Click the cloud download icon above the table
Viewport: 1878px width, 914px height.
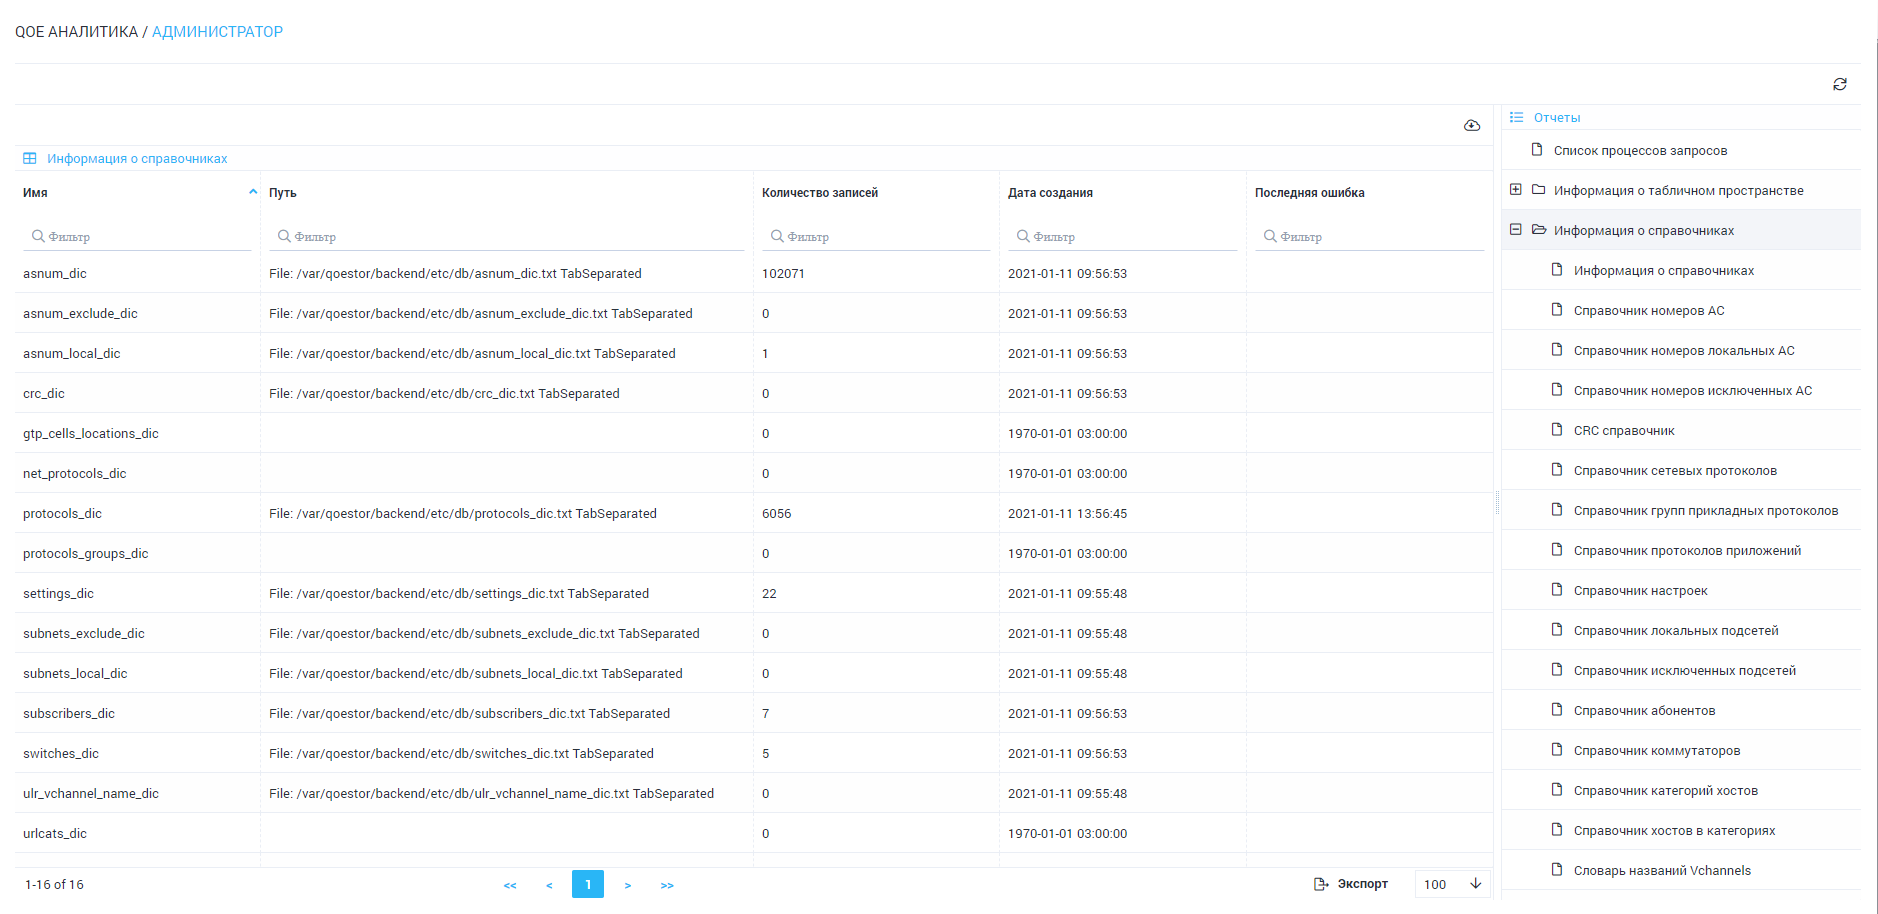pos(1472,125)
